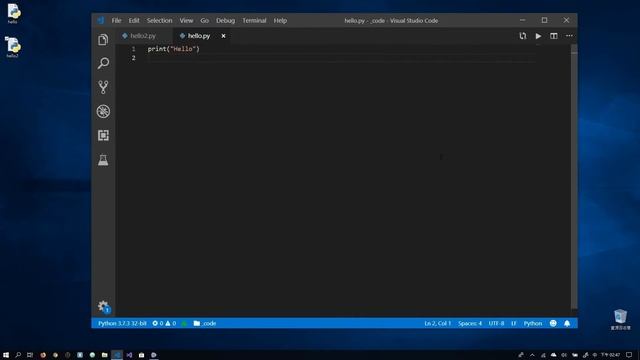Screen dimensions: 640x360
Task: Run Python file with the play button
Action: 538,36
